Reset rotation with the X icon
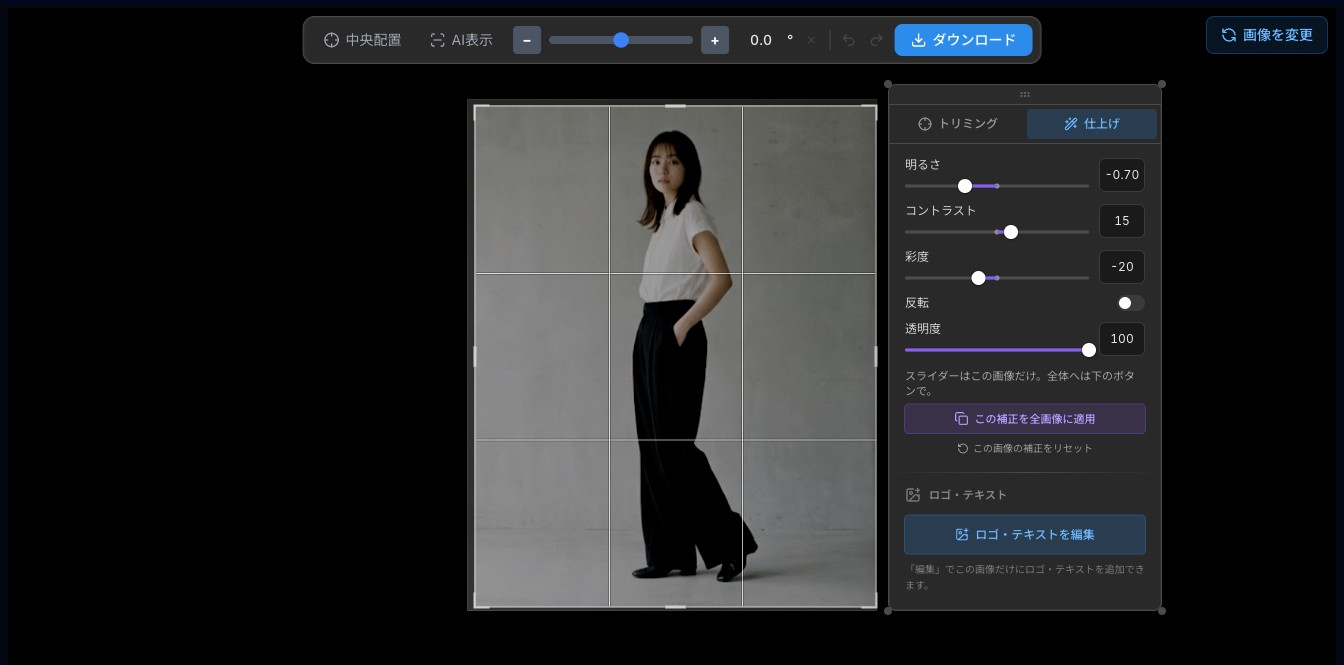 tap(811, 40)
